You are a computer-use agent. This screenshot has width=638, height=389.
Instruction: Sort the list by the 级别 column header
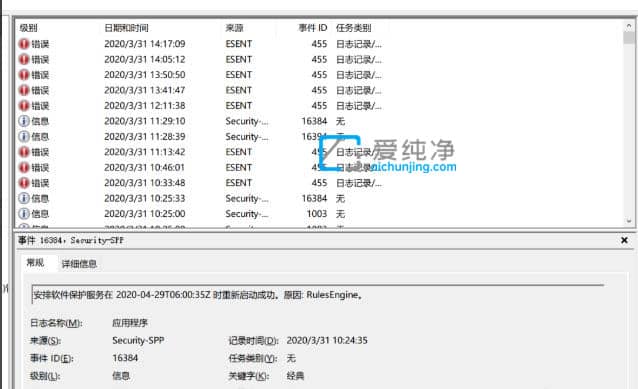click(28, 28)
